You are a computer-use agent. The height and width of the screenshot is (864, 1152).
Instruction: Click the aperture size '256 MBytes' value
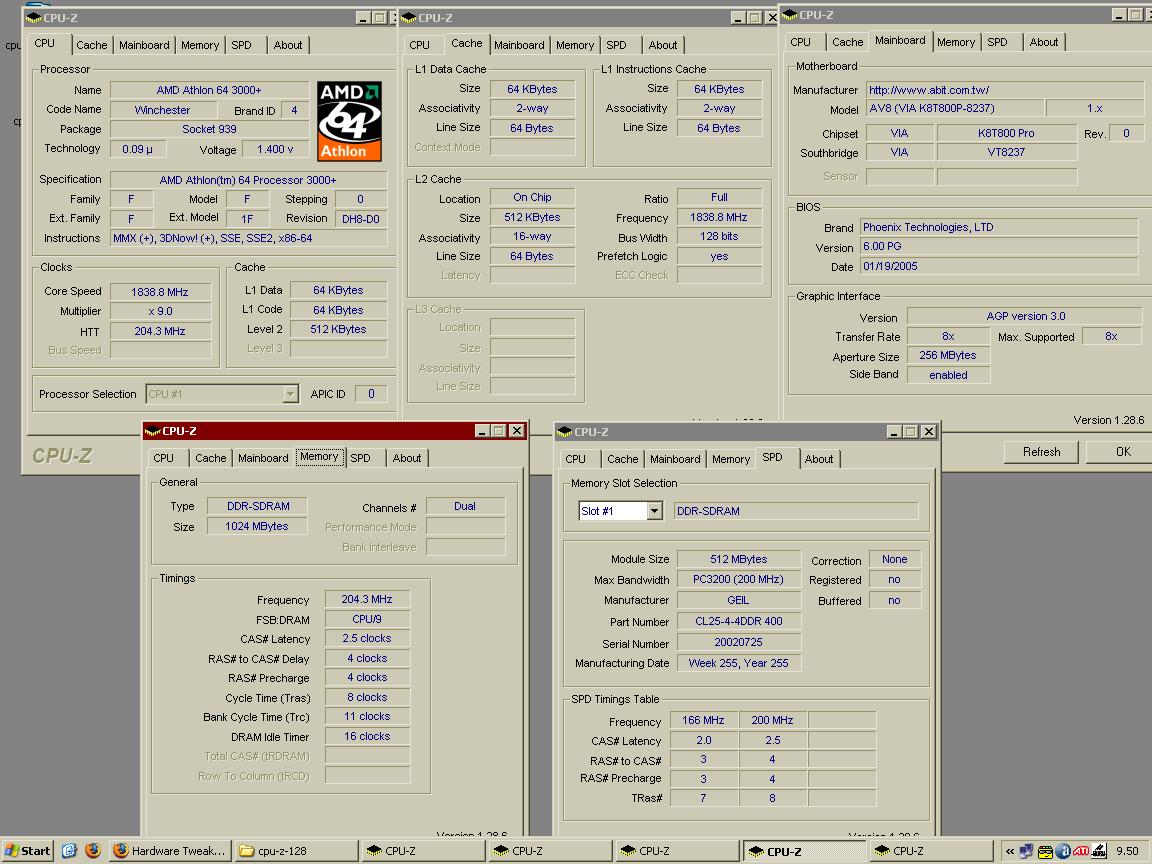(x=948, y=356)
